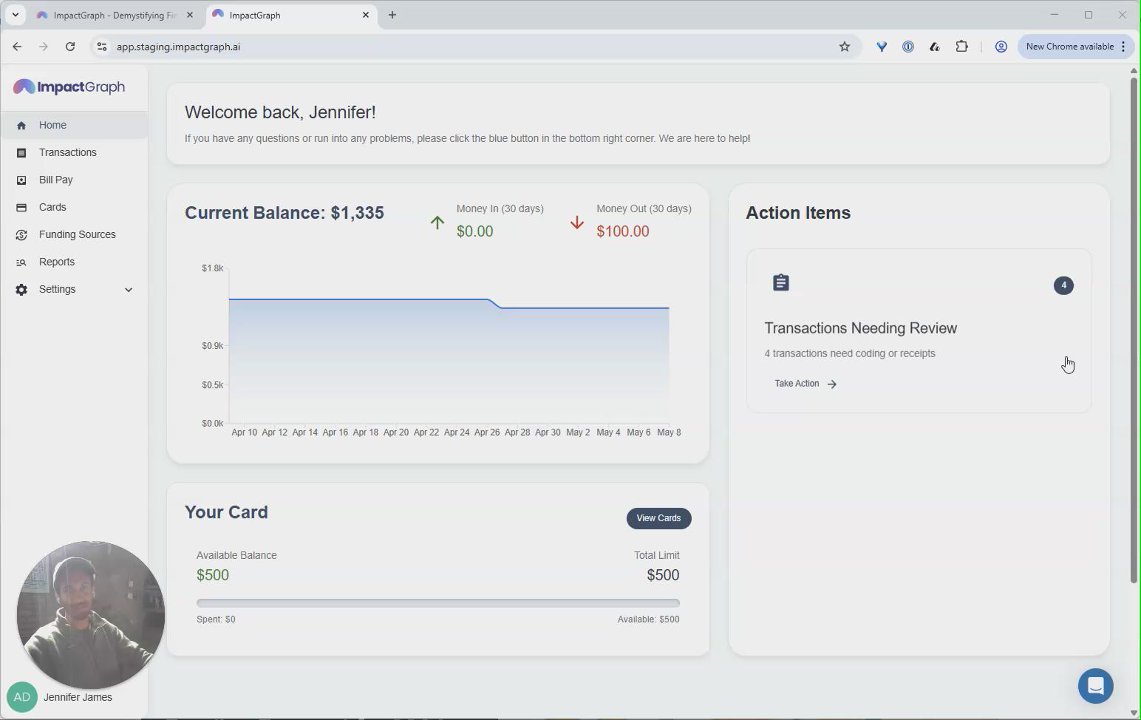Viewport: 1141px width, 720px height.
Task: Open a new browser tab
Action: 392,15
